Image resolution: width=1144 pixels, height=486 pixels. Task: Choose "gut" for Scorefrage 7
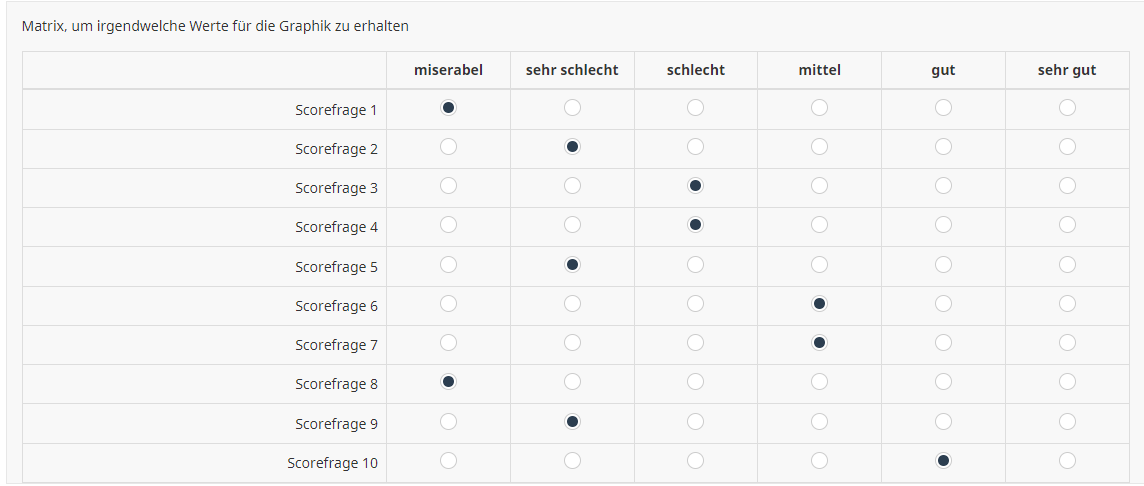[943, 342]
